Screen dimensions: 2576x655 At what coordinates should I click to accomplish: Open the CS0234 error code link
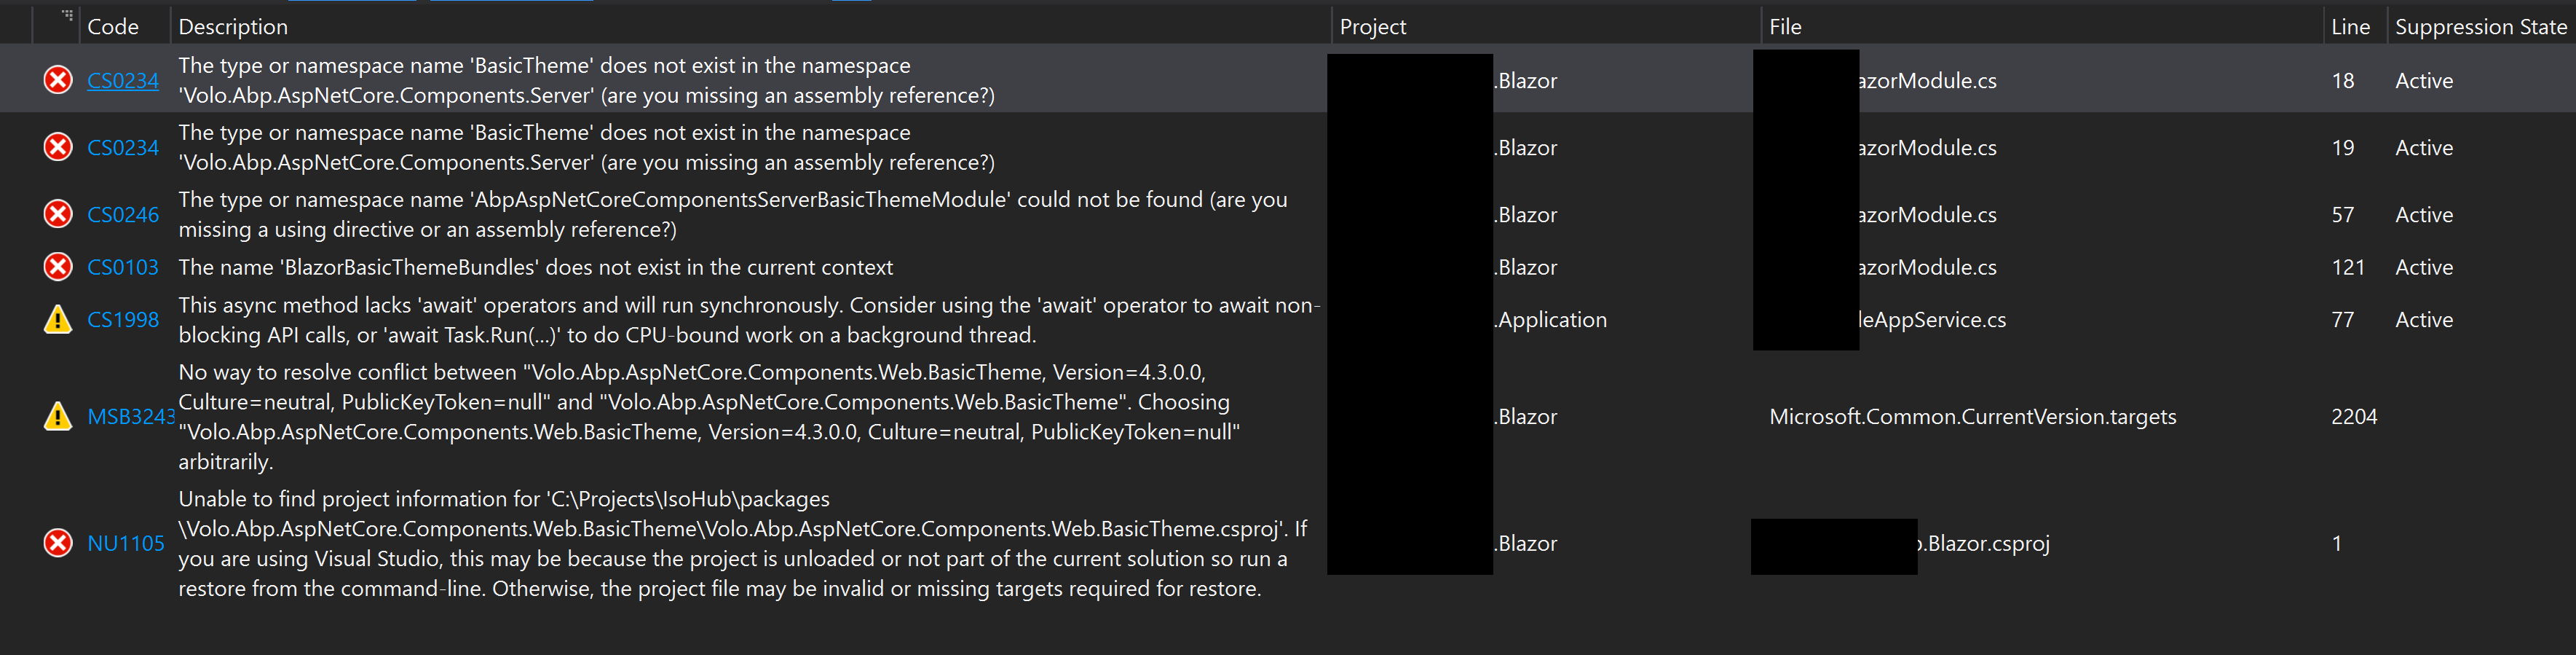click(x=122, y=80)
